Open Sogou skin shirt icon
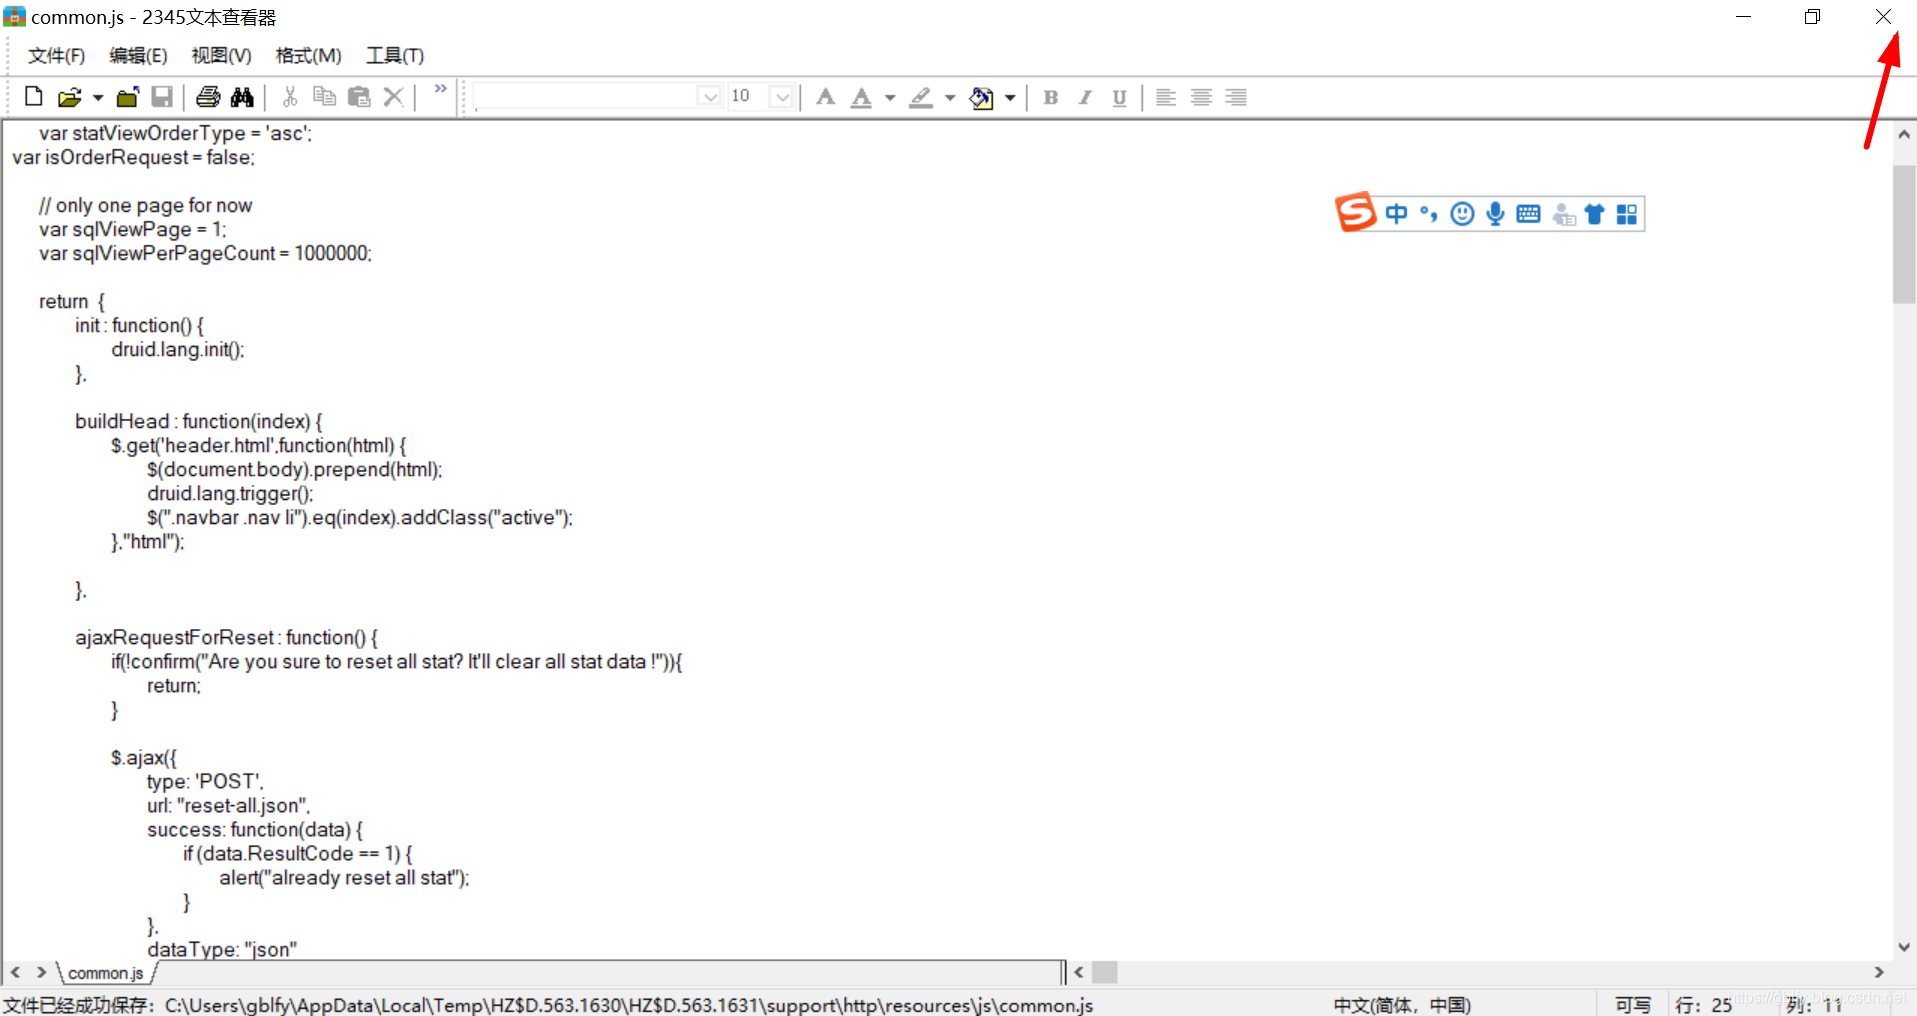The height and width of the screenshot is (1016, 1917). 1594,214
